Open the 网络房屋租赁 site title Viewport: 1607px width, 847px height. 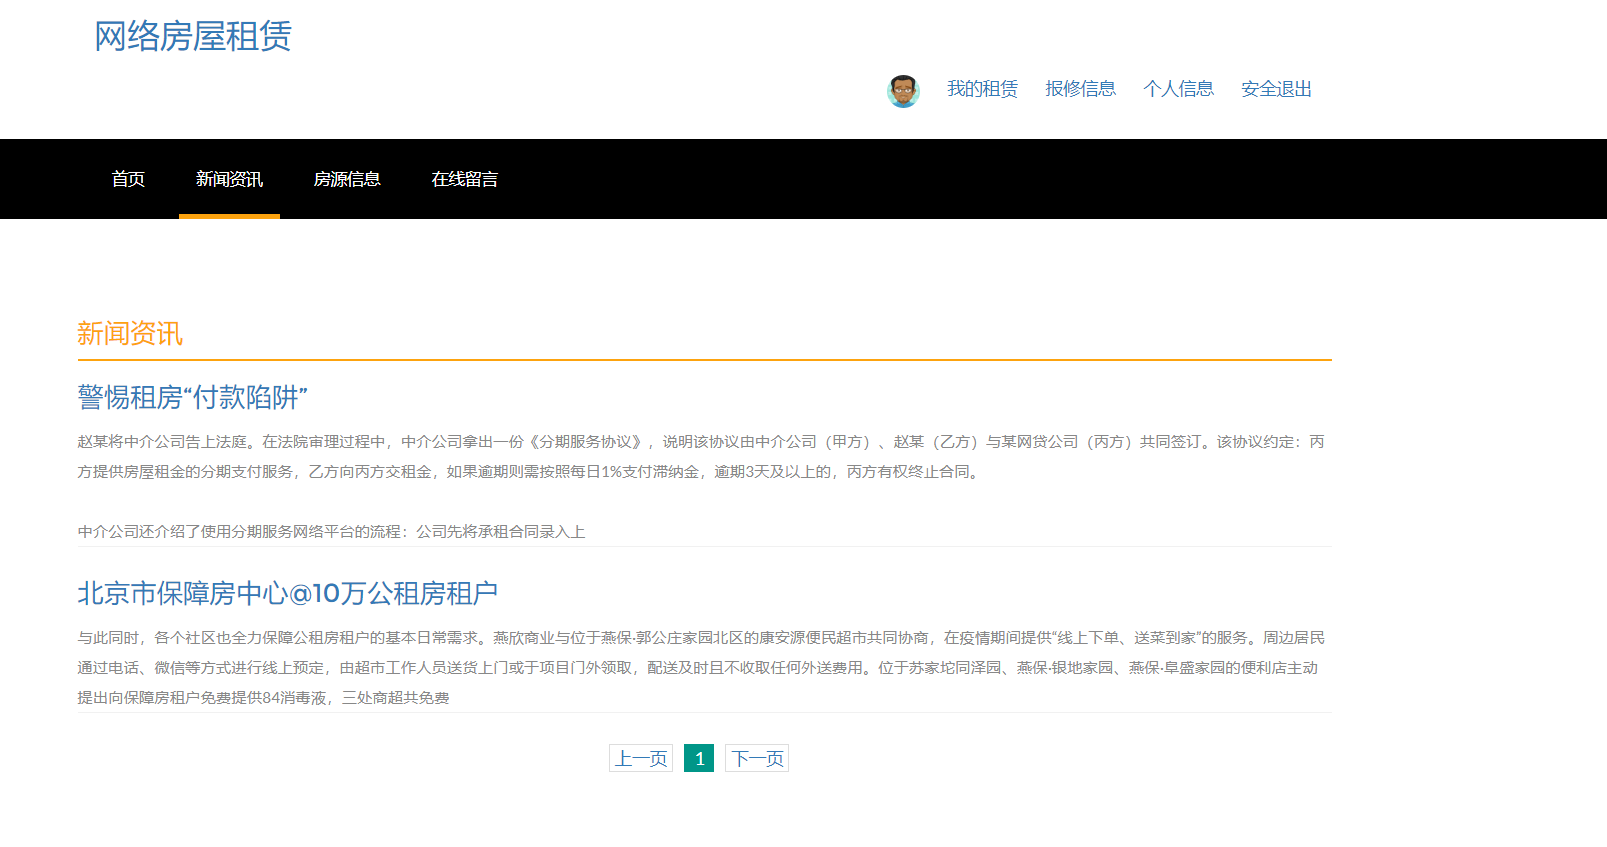(193, 37)
